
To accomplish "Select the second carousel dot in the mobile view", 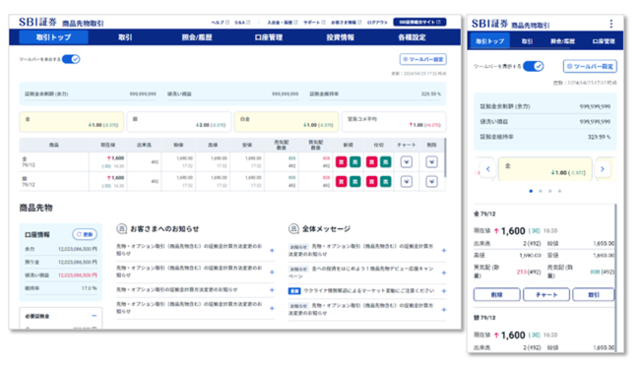I will (x=540, y=191).
